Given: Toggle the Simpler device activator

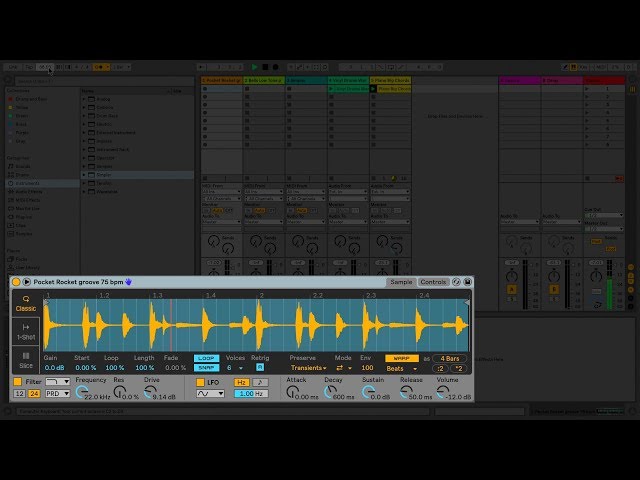Looking at the screenshot, I should pos(16,282).
